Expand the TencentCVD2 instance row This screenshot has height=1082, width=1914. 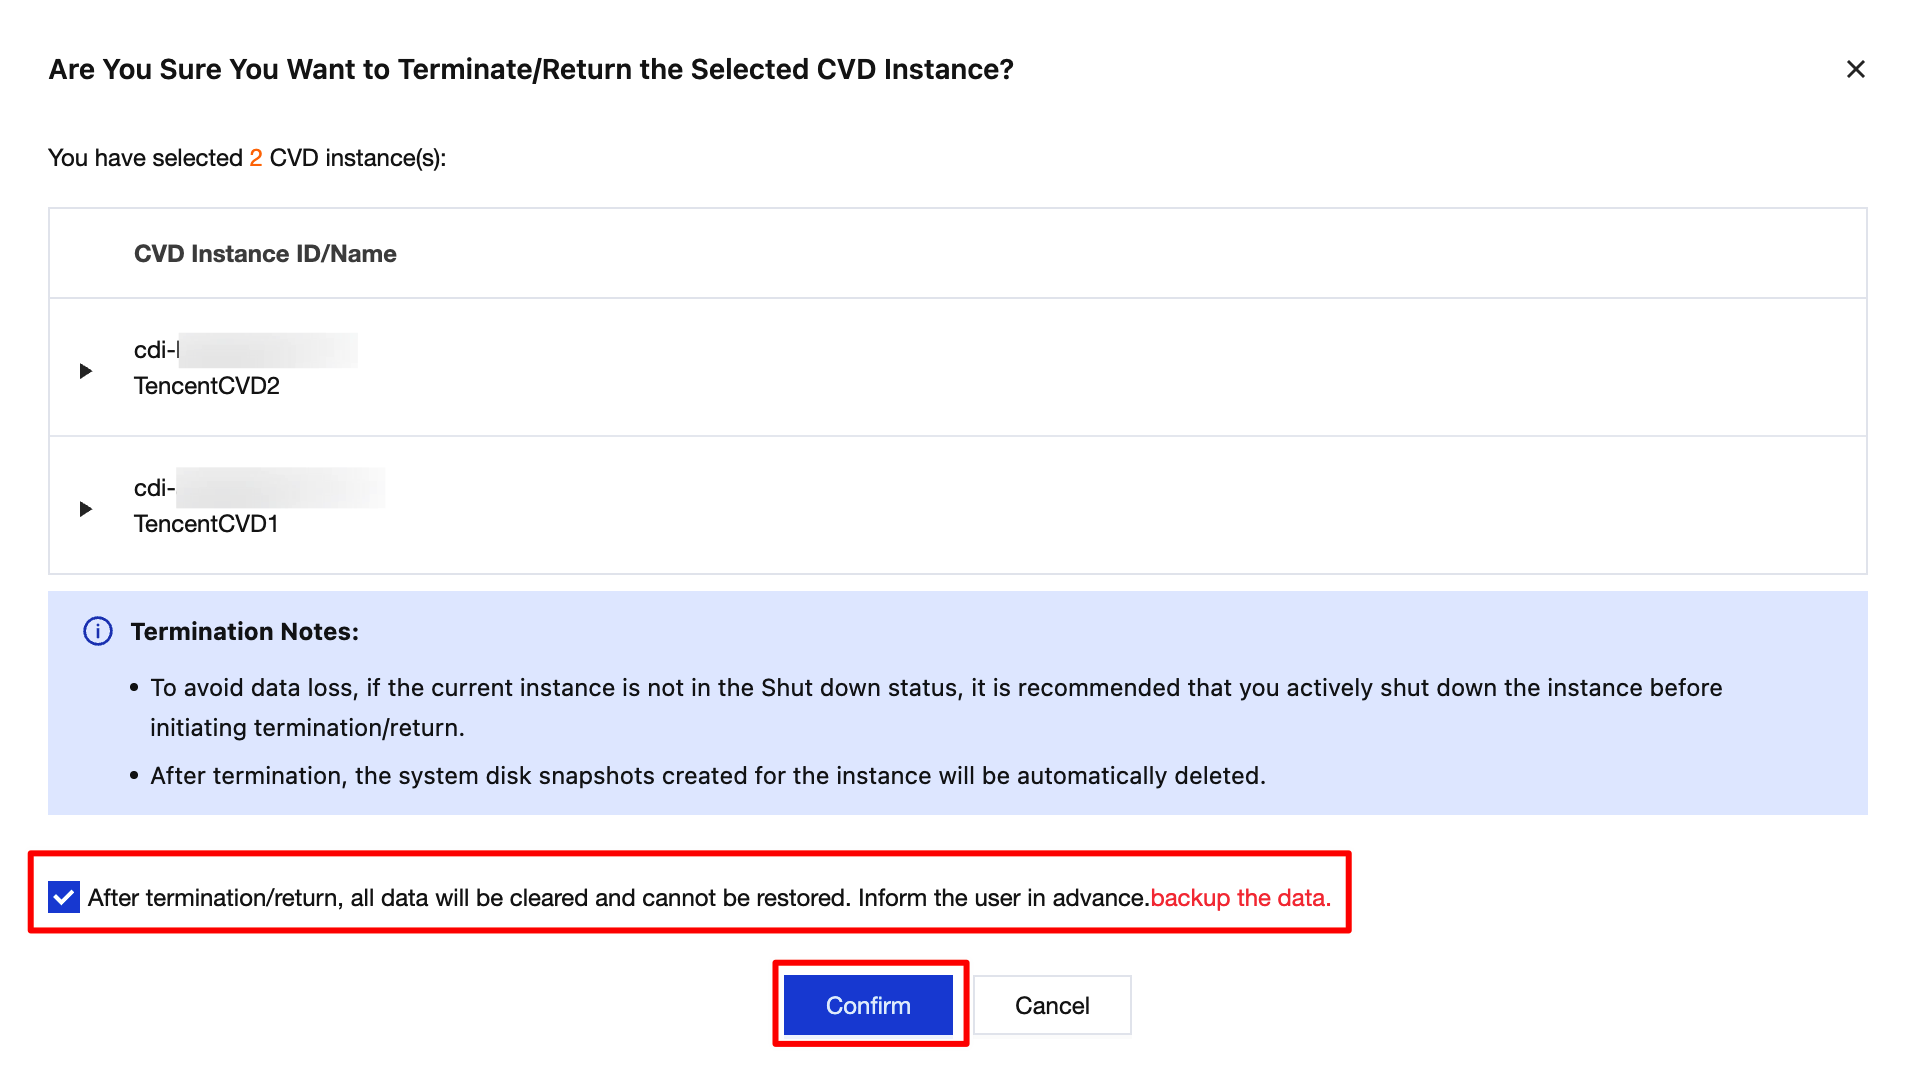[x=86, y=371]
